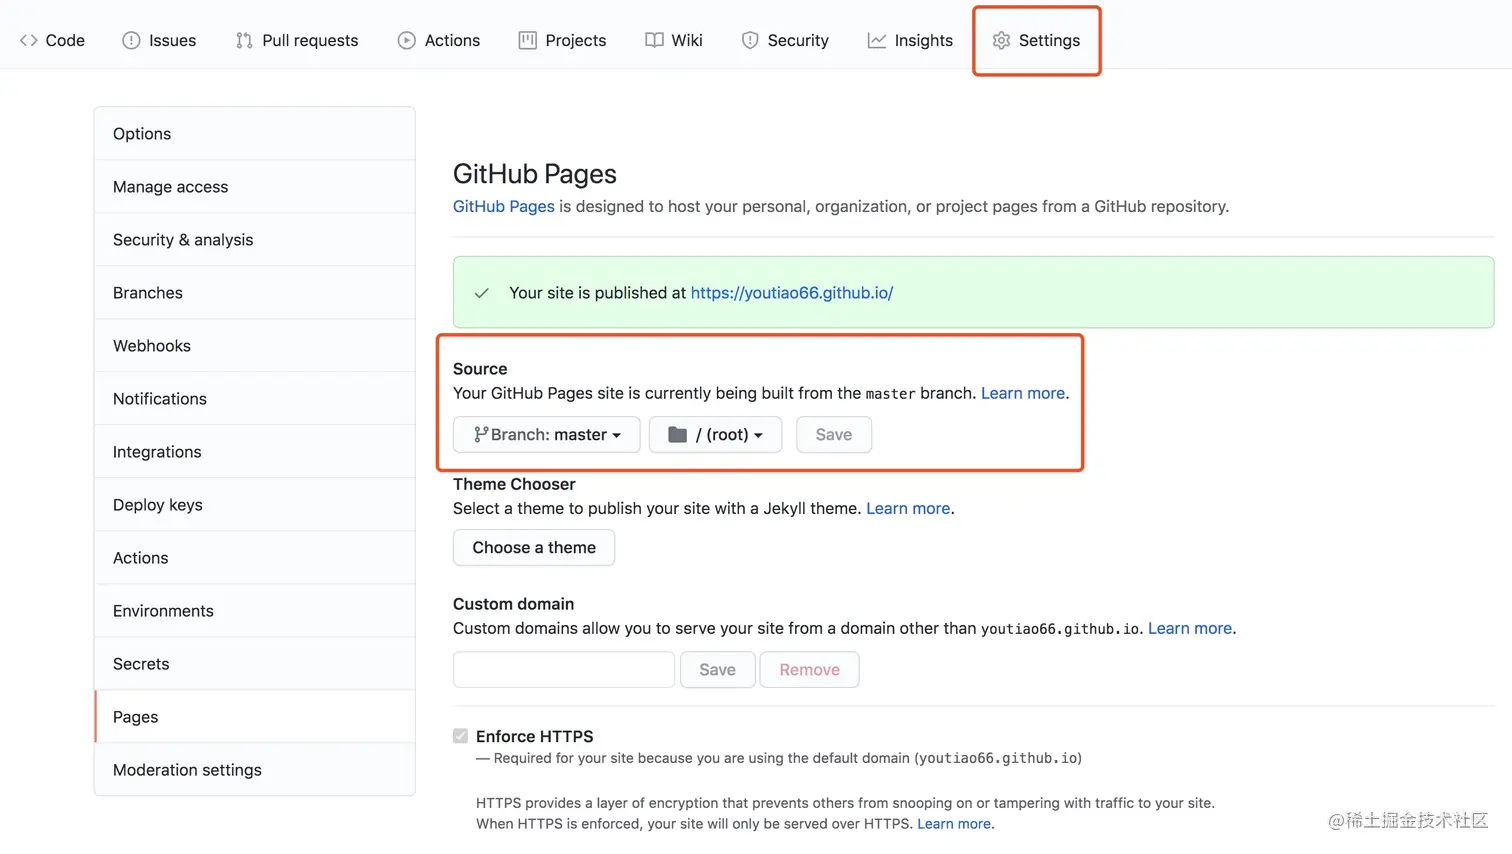Open Manage access in sidebar
The width and height of the screenshot is (1512, 854).
pos(254,187)
